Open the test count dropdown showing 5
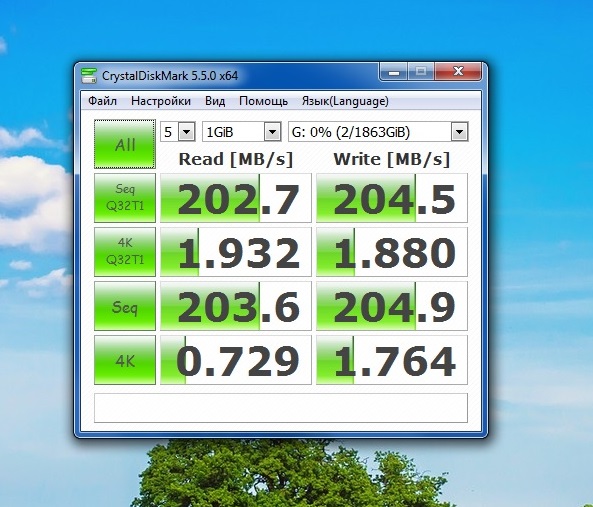593x507 pixels. click(x=178, y=132)
